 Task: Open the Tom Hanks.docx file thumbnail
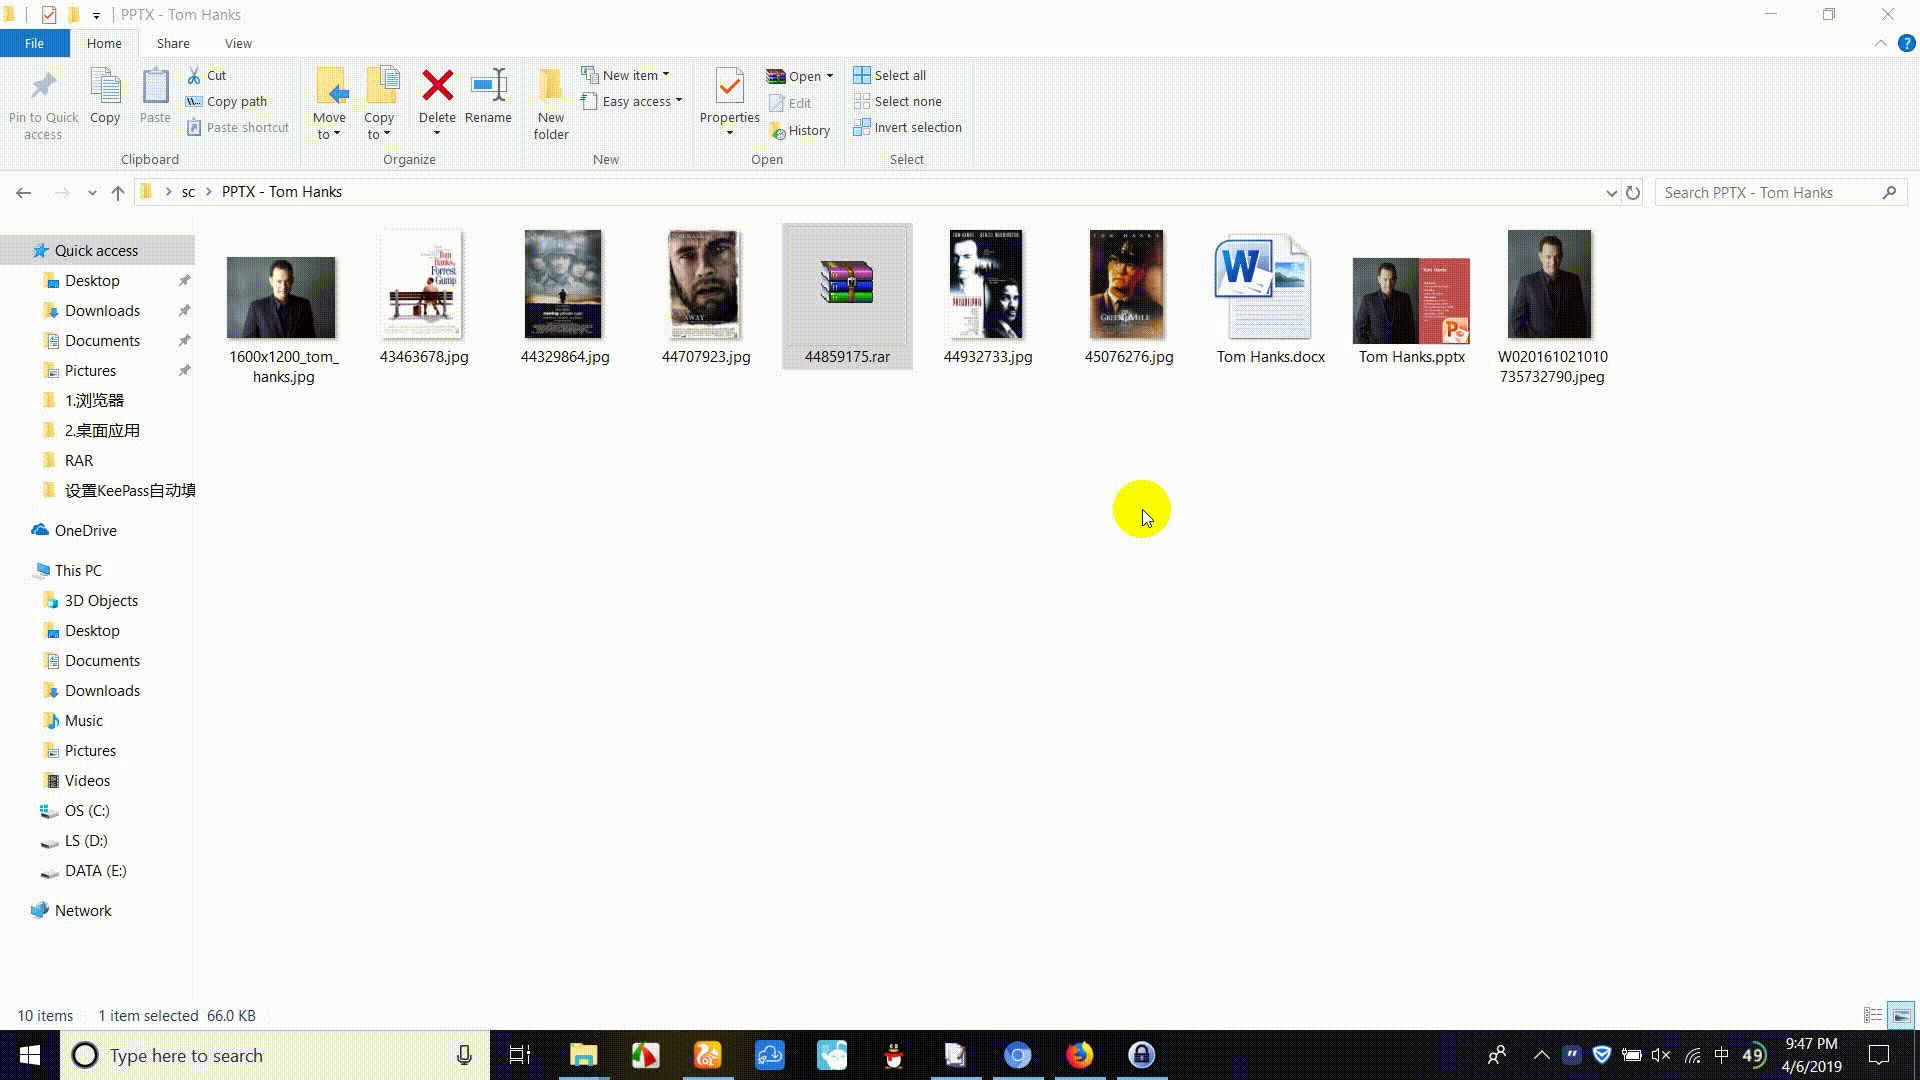pos(1263,290)
